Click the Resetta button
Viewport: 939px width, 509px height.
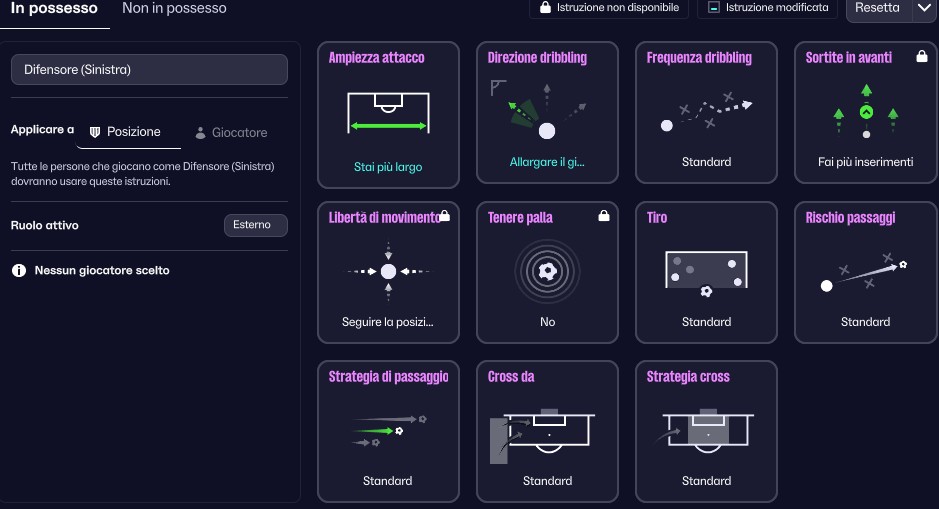(x=877, y=8)
